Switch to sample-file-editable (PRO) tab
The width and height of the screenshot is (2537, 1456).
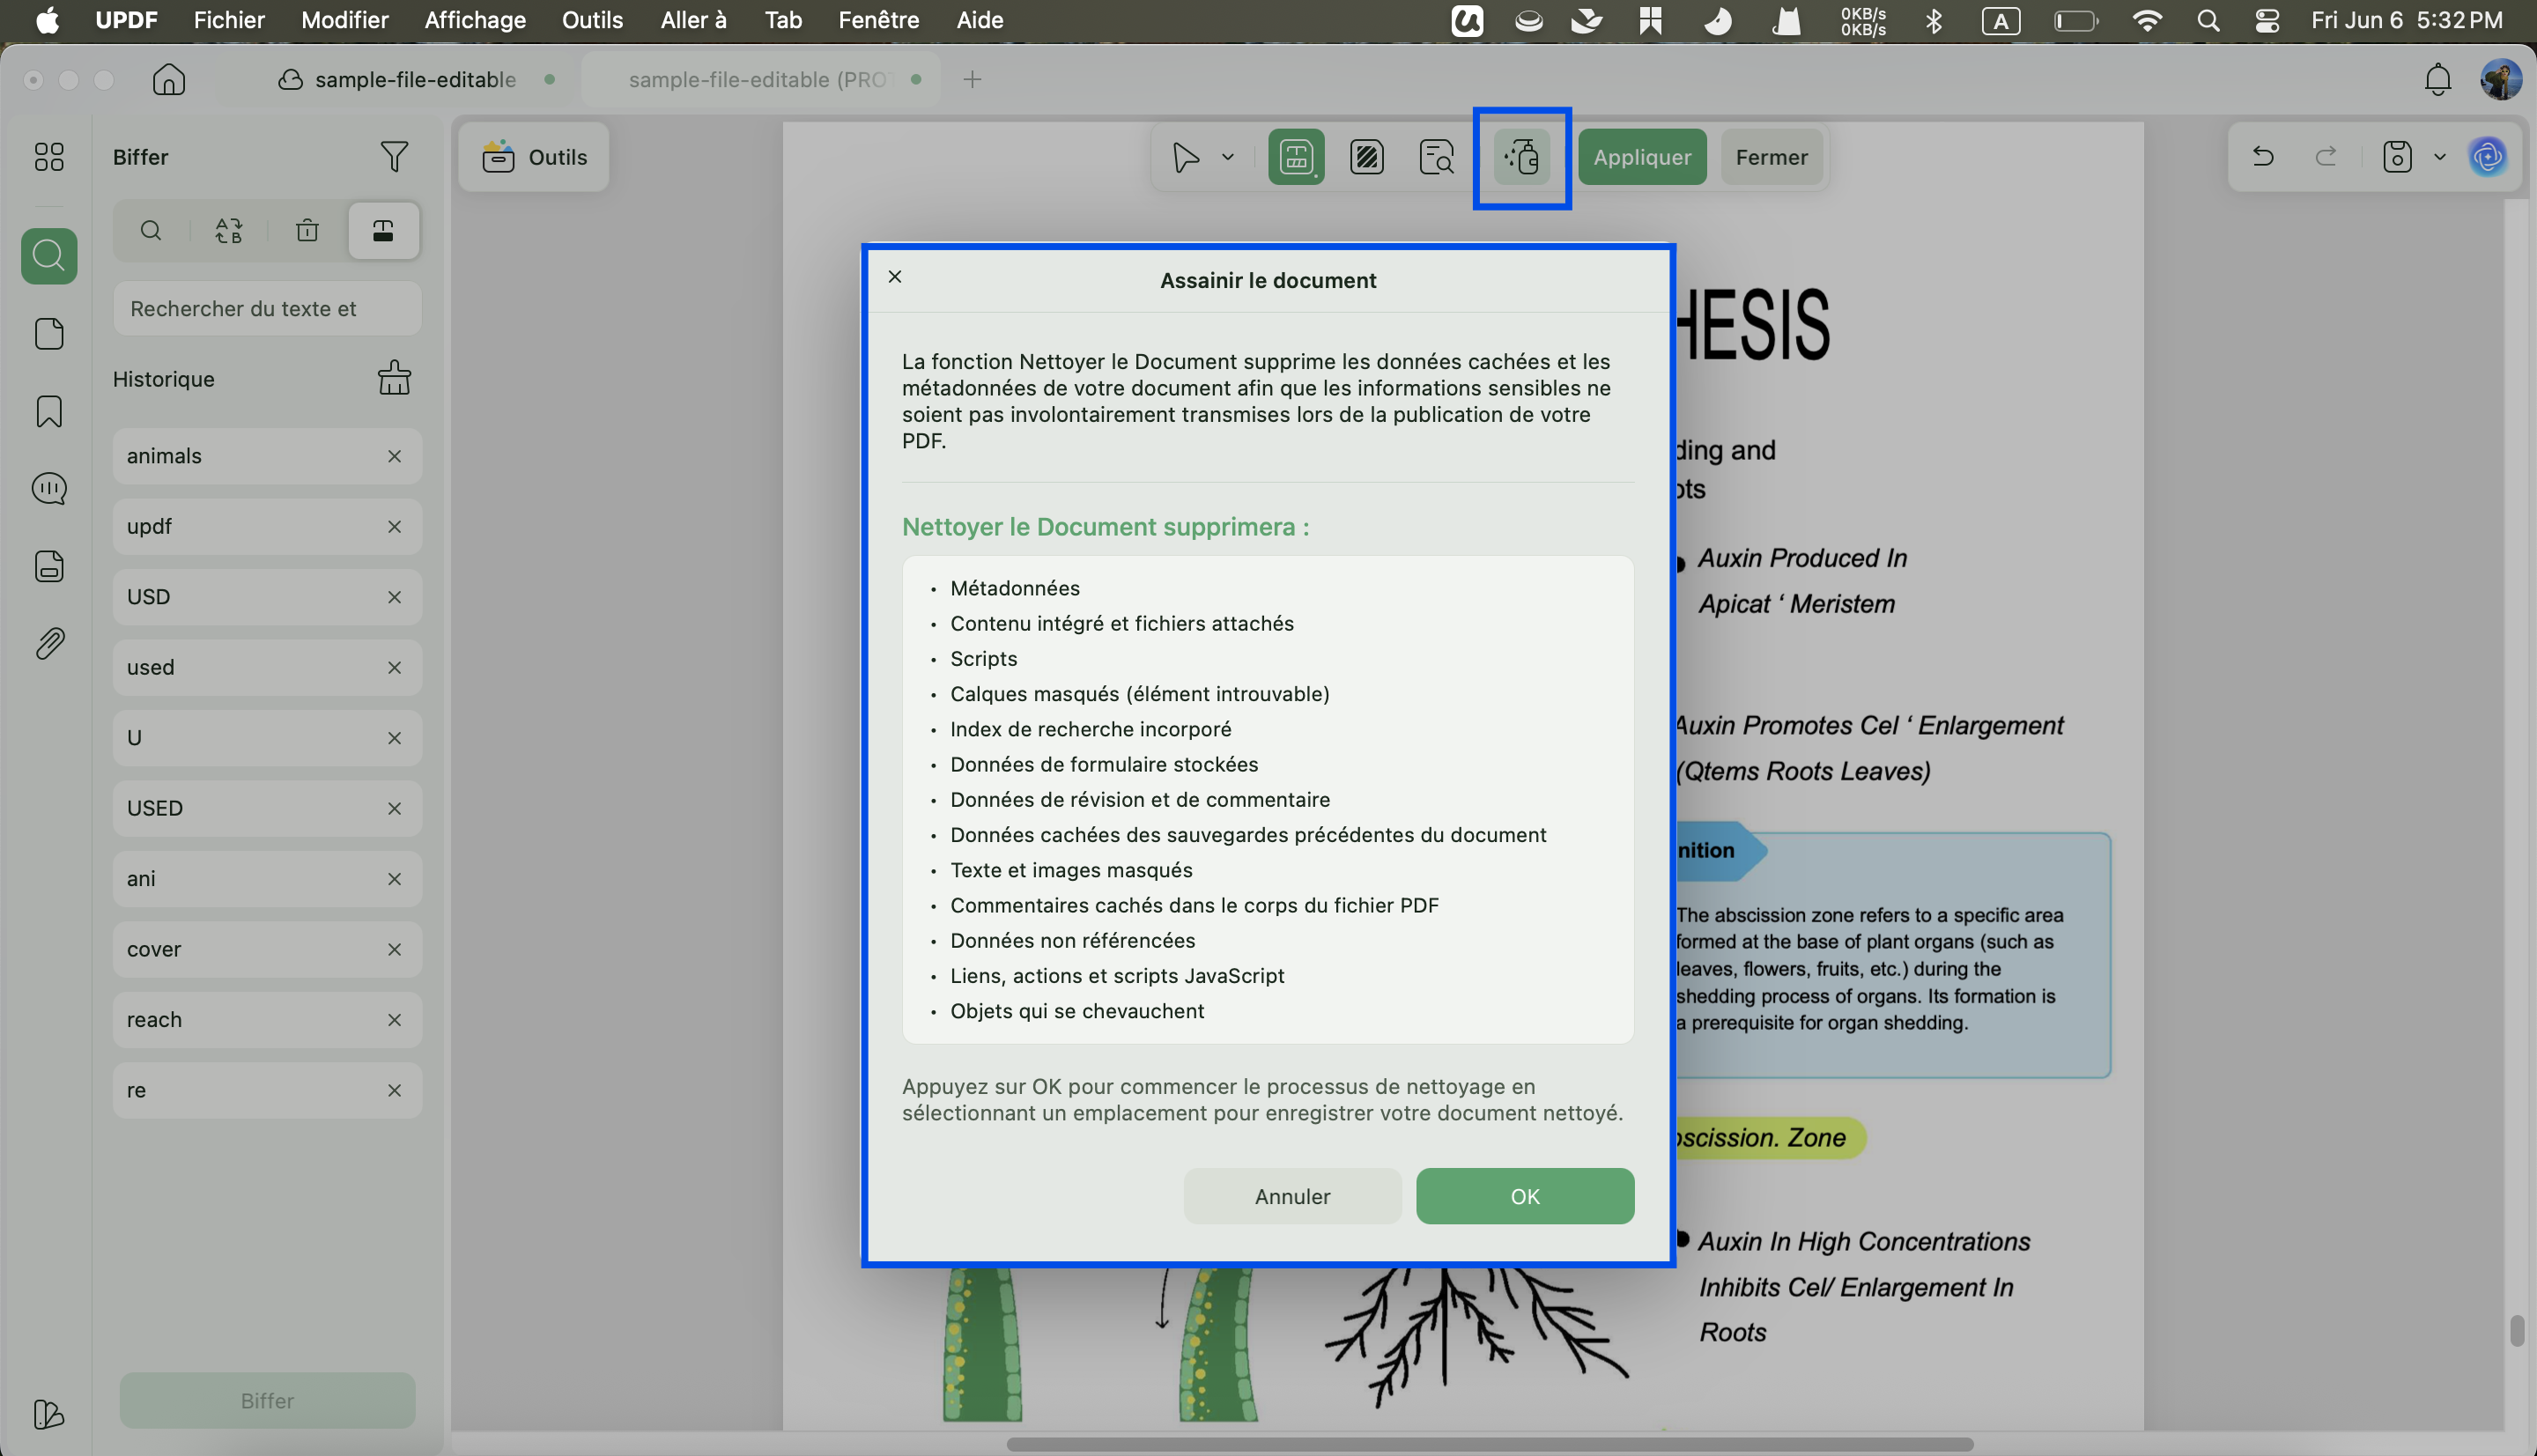click(x=759, y=79)
